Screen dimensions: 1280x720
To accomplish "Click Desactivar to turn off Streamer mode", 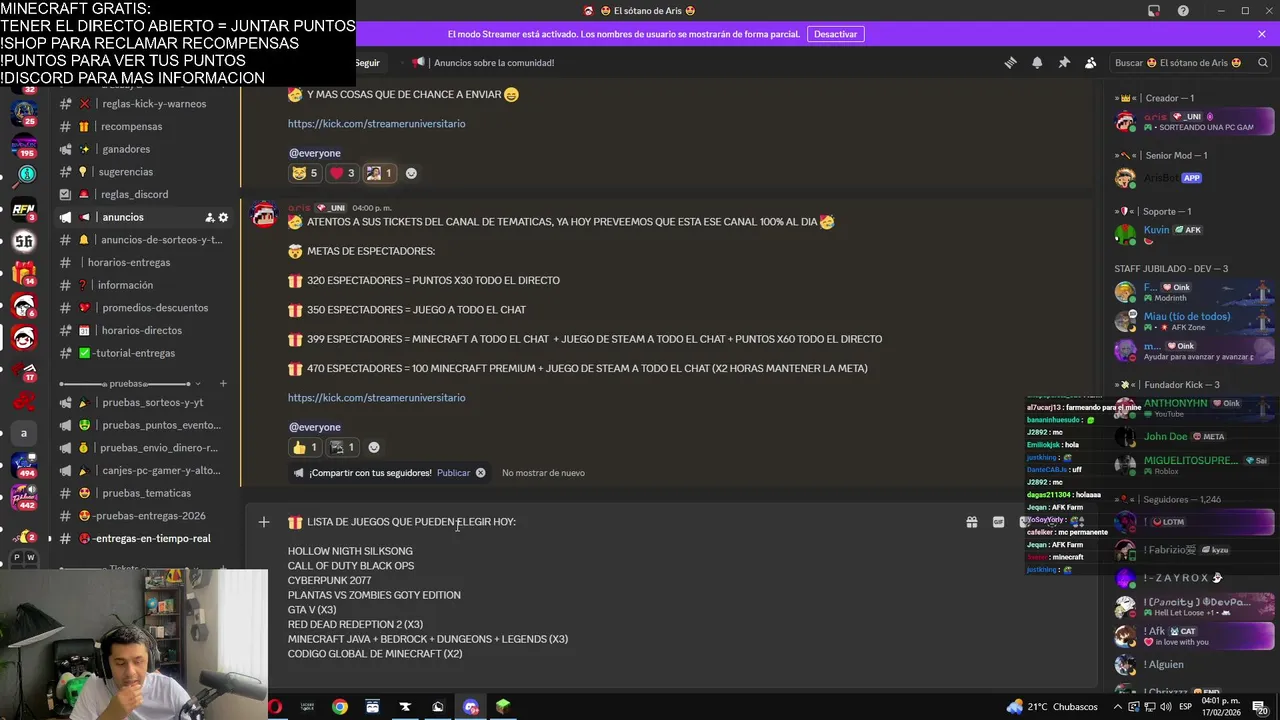I will point(835,34).
